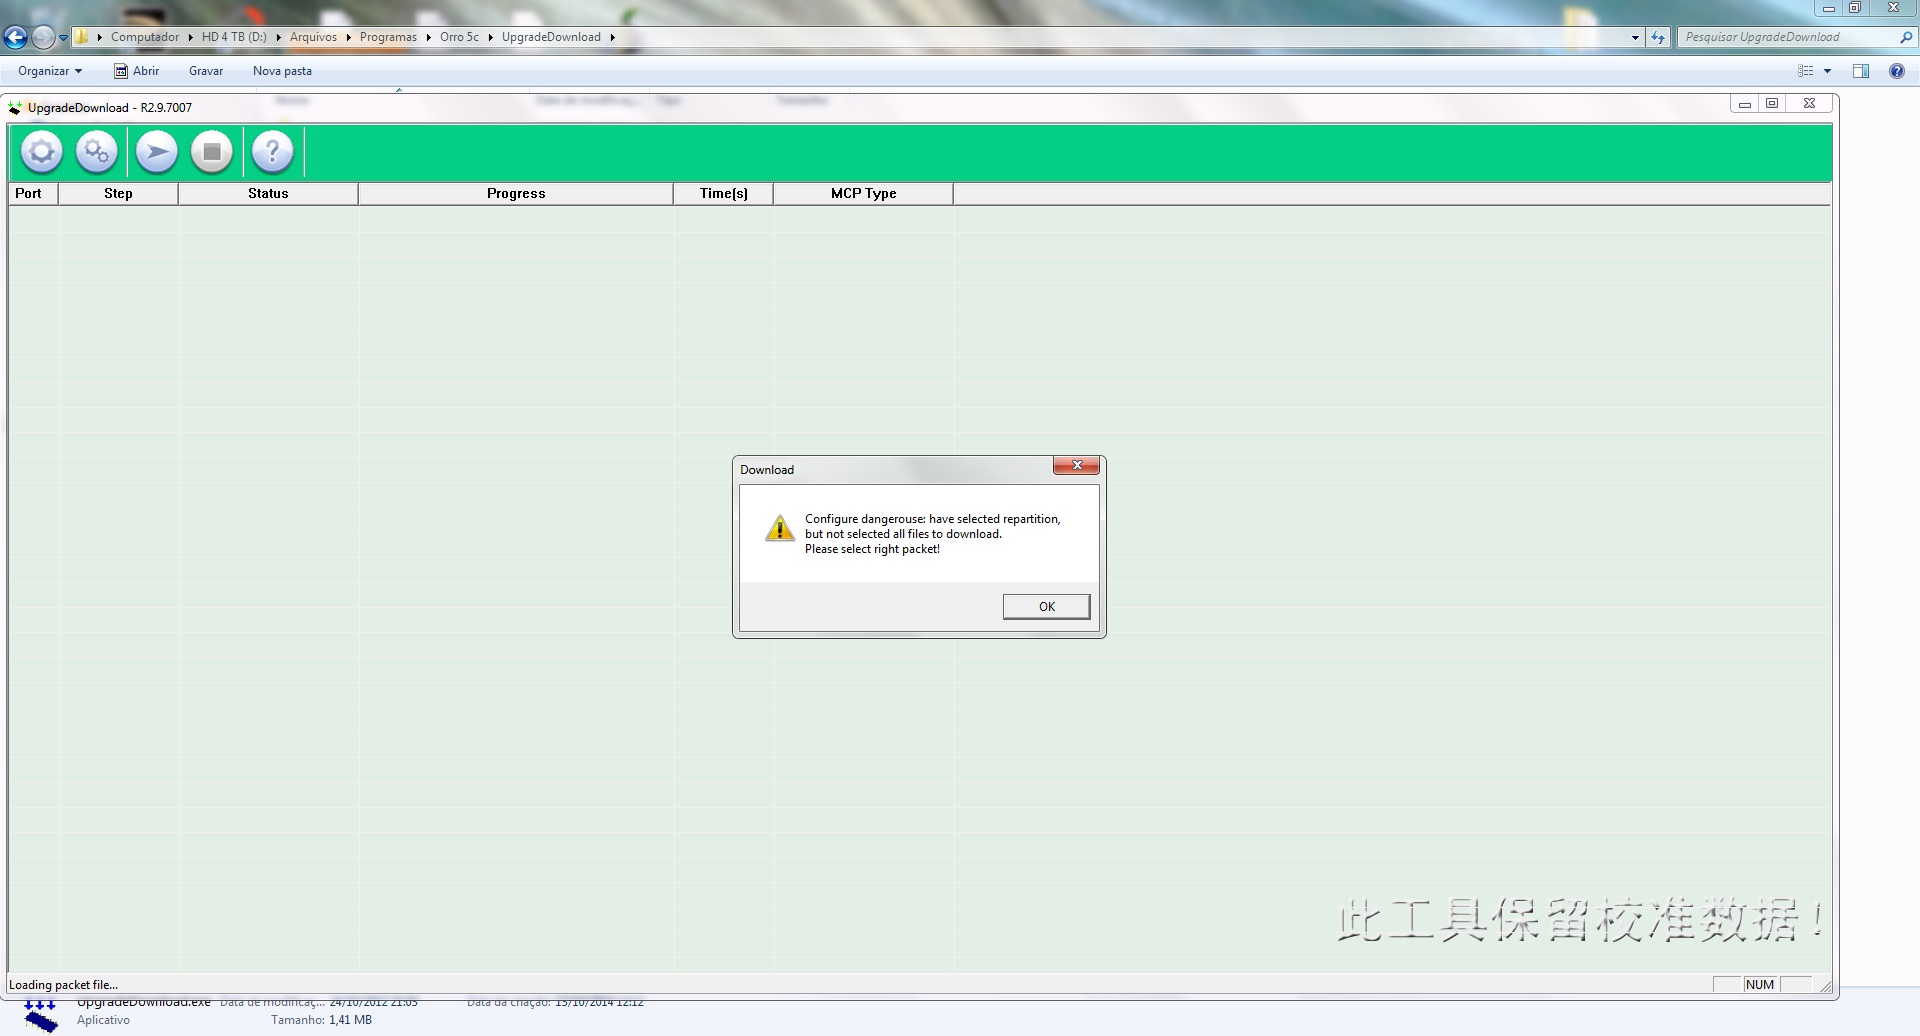Click the Gravar toolbar item
Image resolution: width=1920 pixels, height=1036 pixels.
(x=206, y=71)
